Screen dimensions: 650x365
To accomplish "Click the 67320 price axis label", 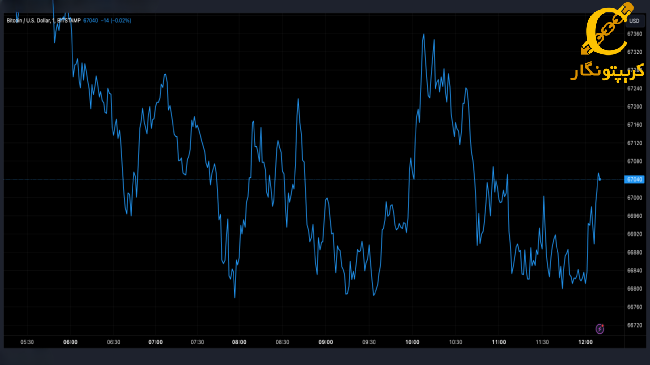I will point(635,52).
